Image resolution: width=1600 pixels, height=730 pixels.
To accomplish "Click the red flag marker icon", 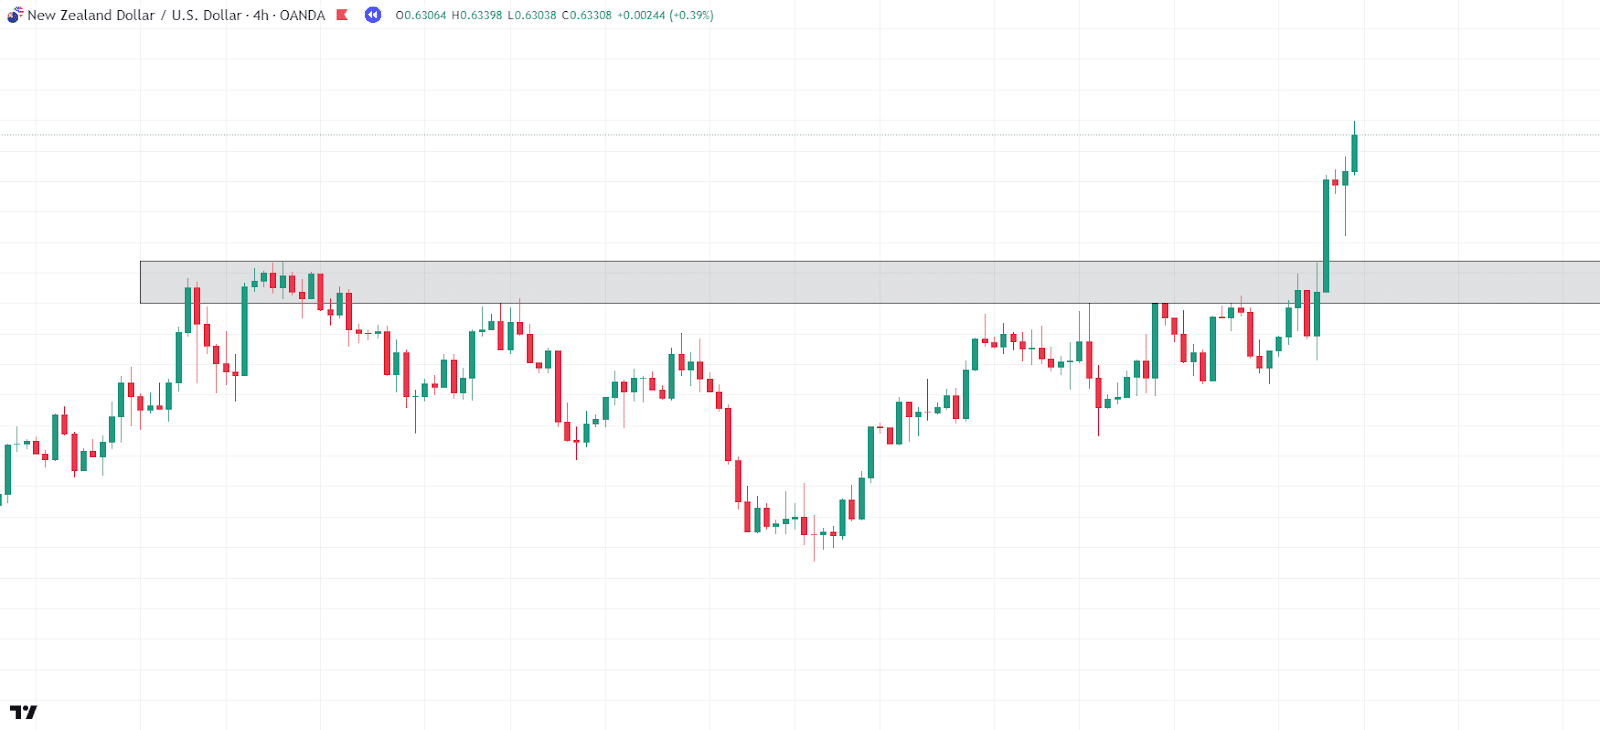I will point(342,15).
